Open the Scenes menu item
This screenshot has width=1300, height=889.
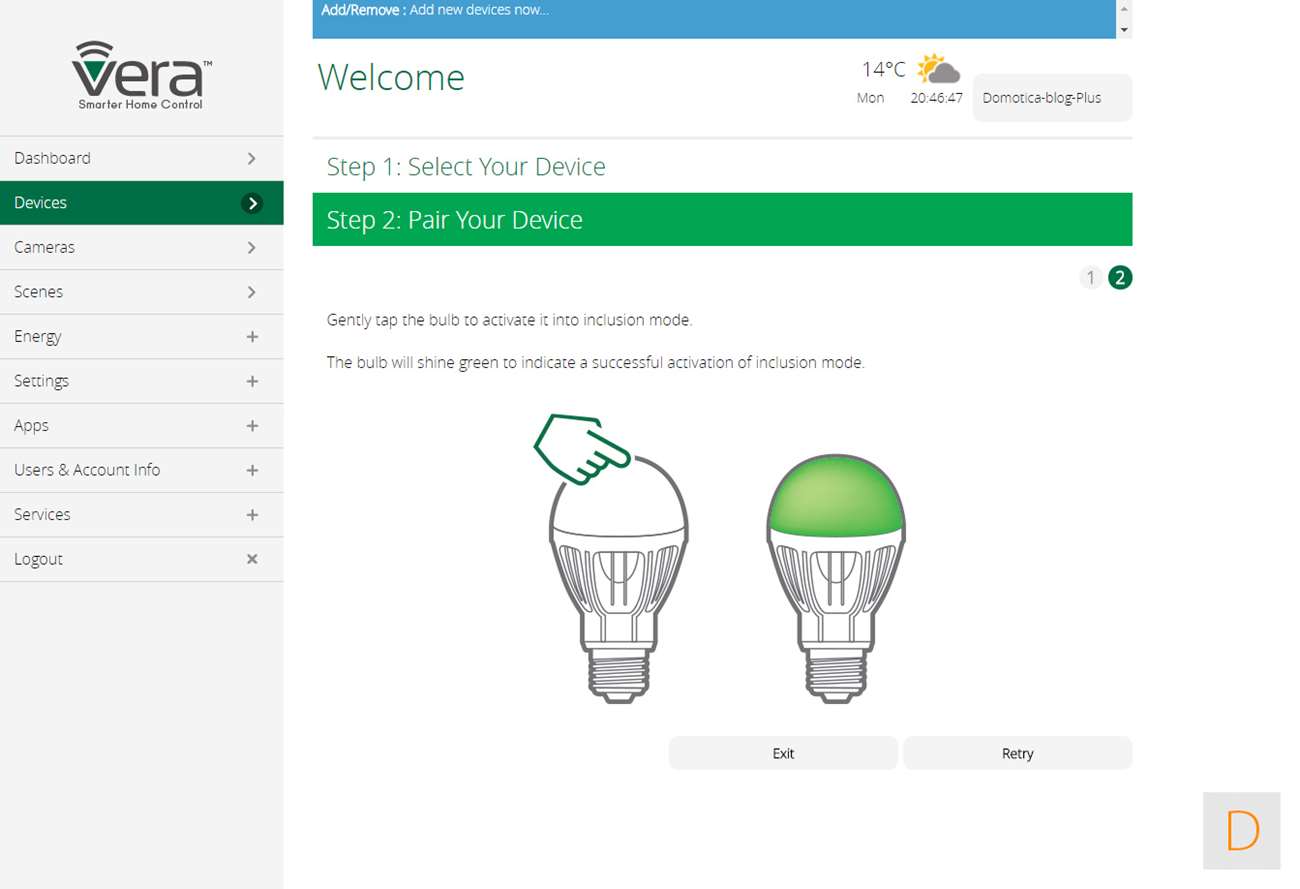[141, 292]
